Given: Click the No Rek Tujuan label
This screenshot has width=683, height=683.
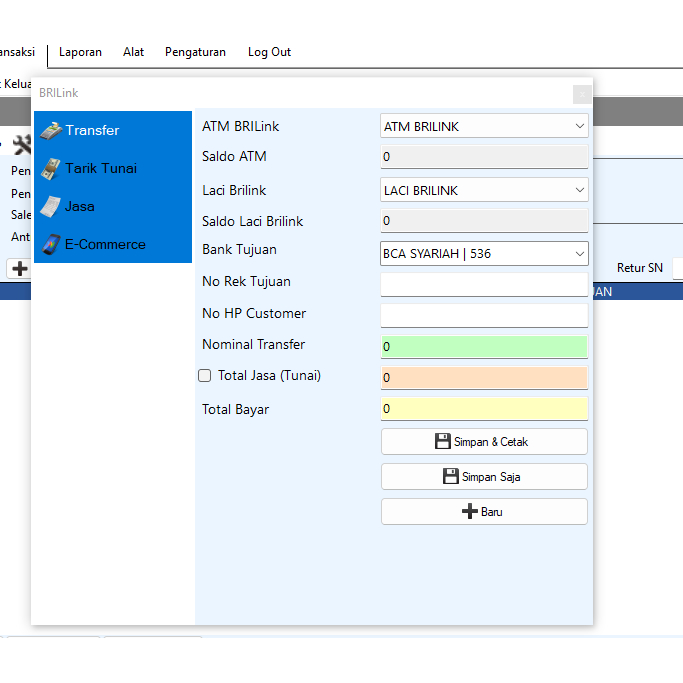Looking at the screenshot, I should (246, 282).
